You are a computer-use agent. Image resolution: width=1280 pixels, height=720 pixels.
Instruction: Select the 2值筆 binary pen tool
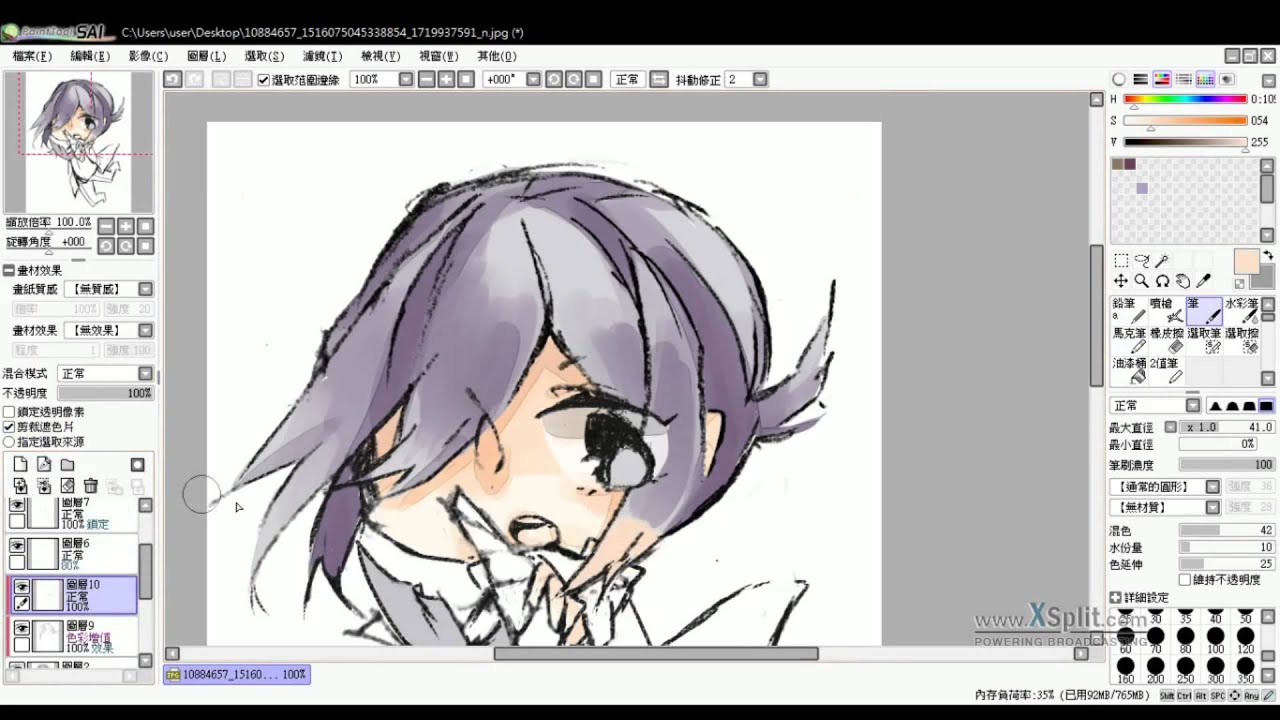click(1166, 371)
